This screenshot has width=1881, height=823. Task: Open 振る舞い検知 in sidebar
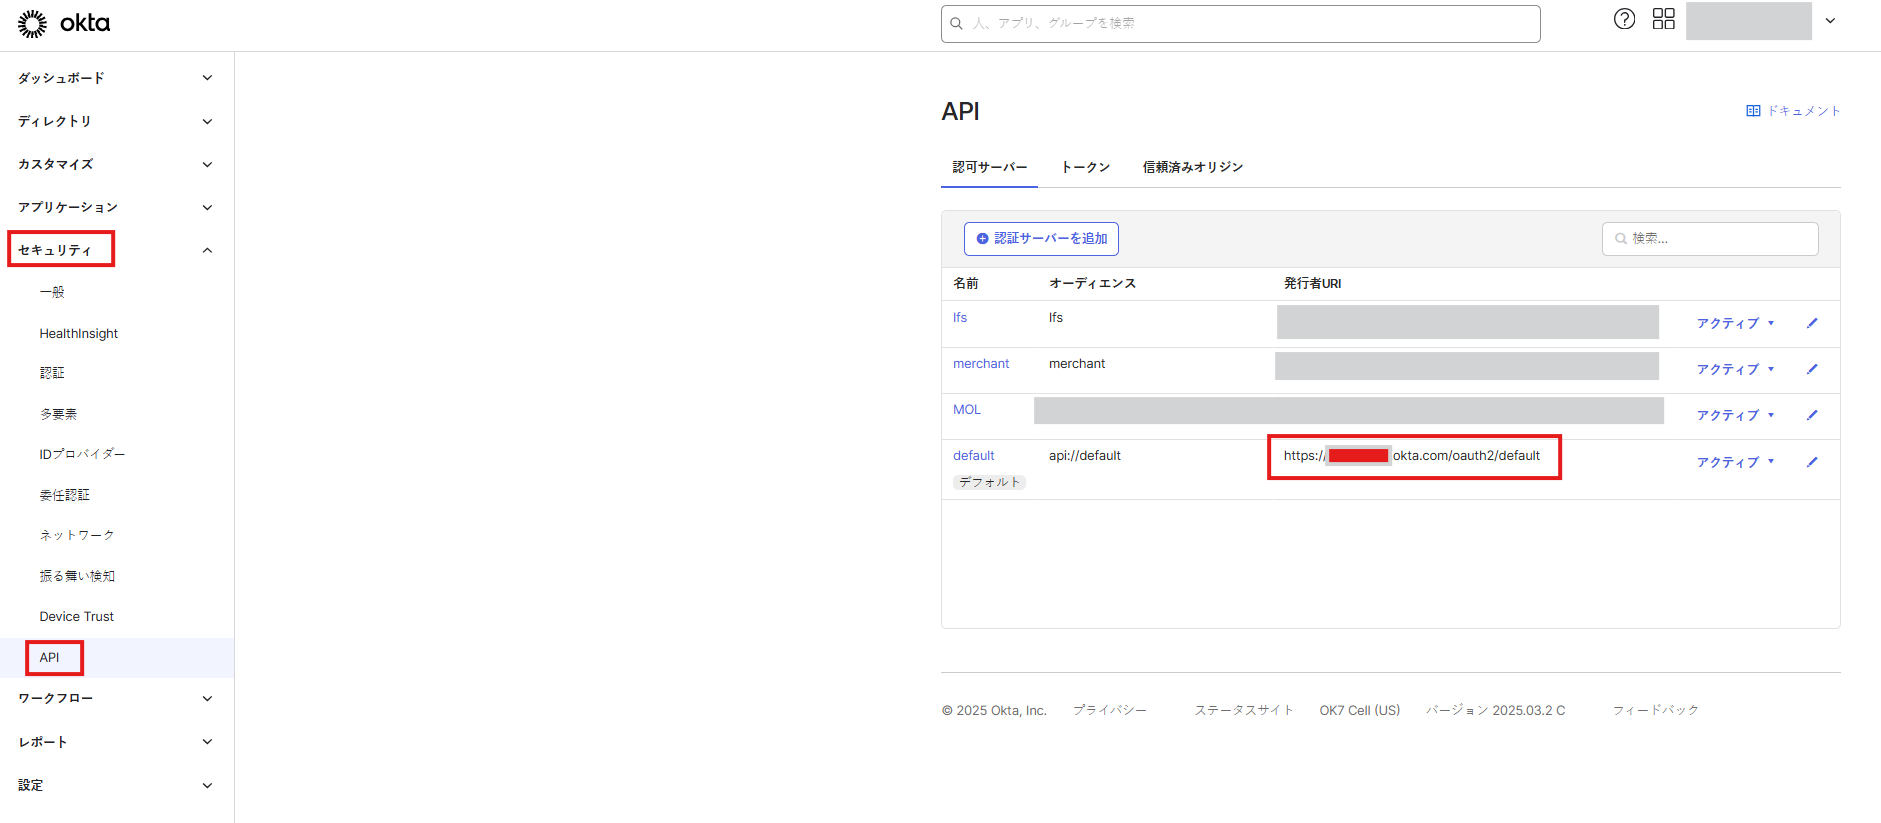pos(77,576)
